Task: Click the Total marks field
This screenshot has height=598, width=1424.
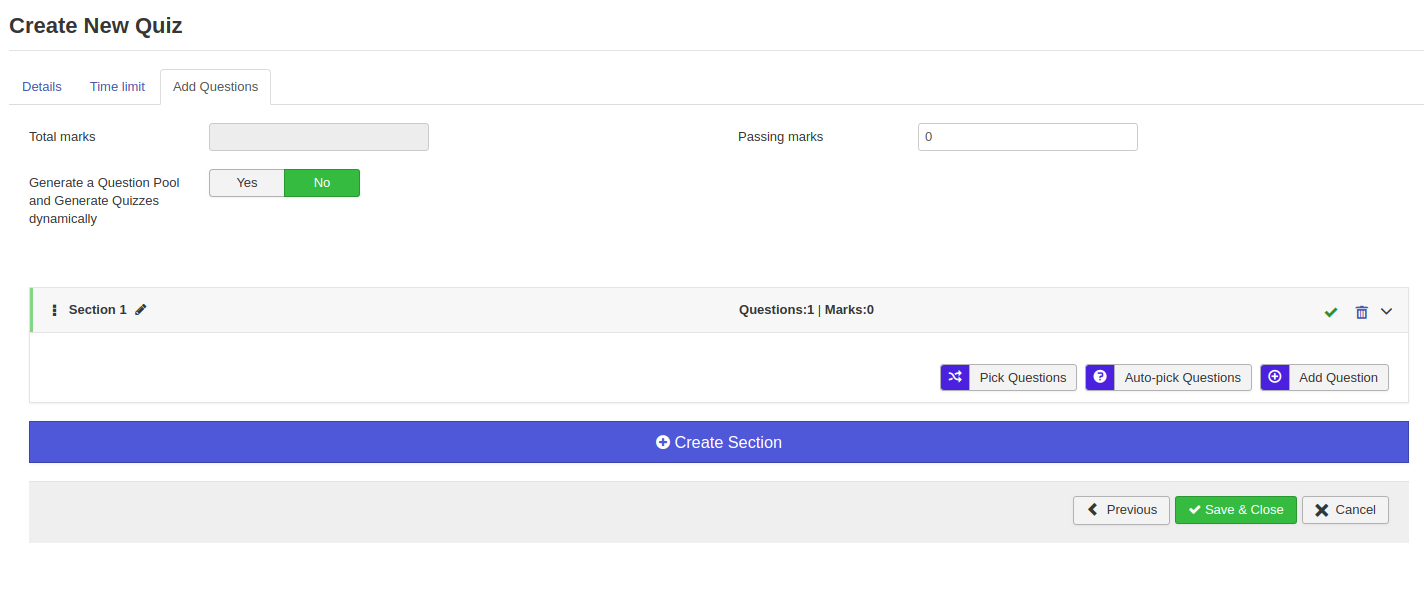Action: click(x=318, y=137)
